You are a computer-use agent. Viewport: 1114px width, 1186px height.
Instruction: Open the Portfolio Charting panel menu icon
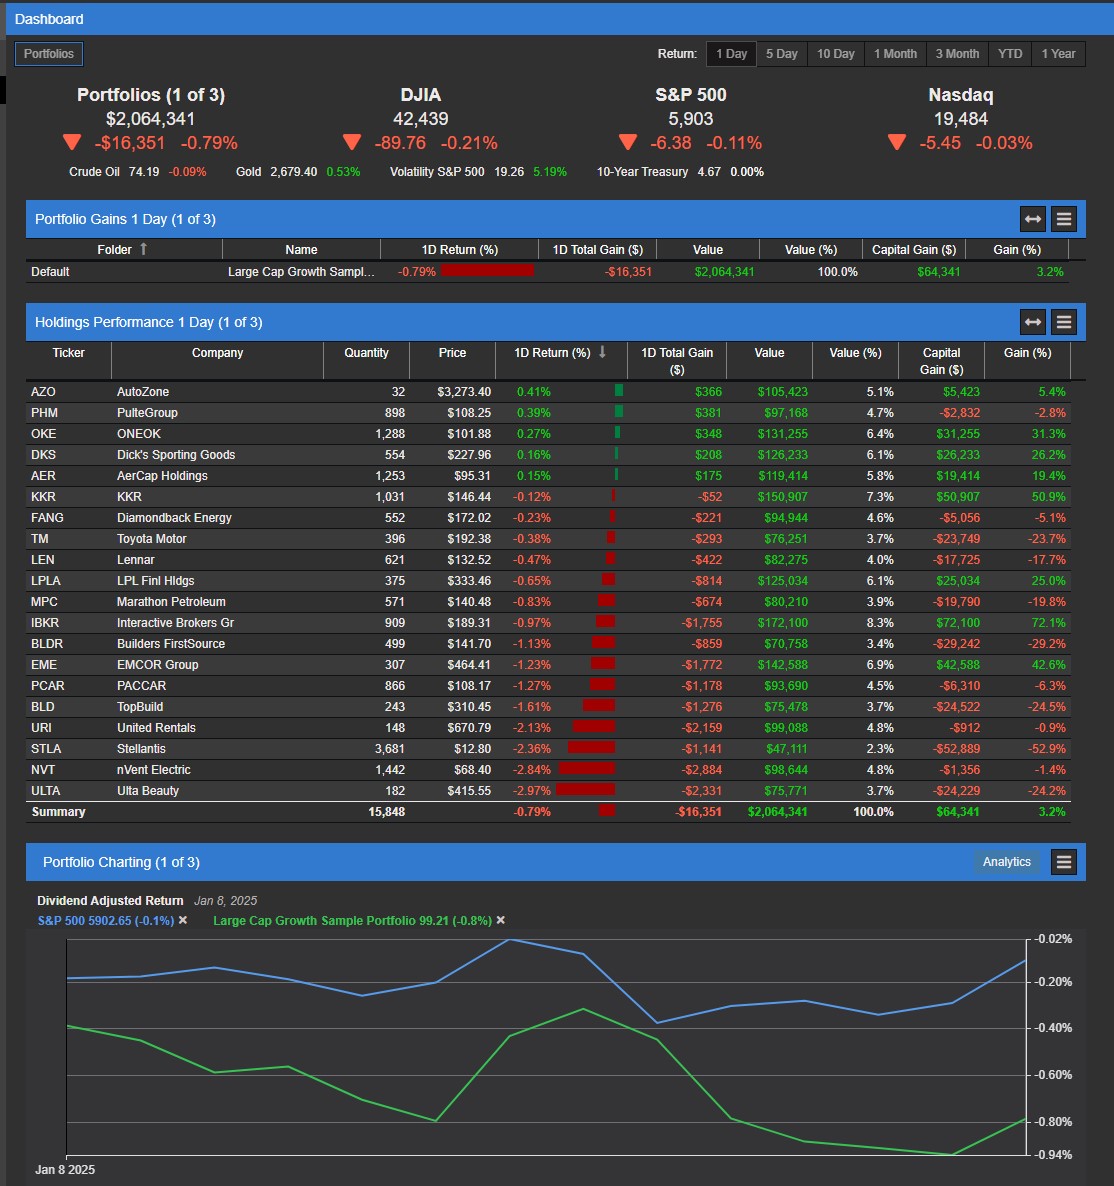[x=1063, y=861]
